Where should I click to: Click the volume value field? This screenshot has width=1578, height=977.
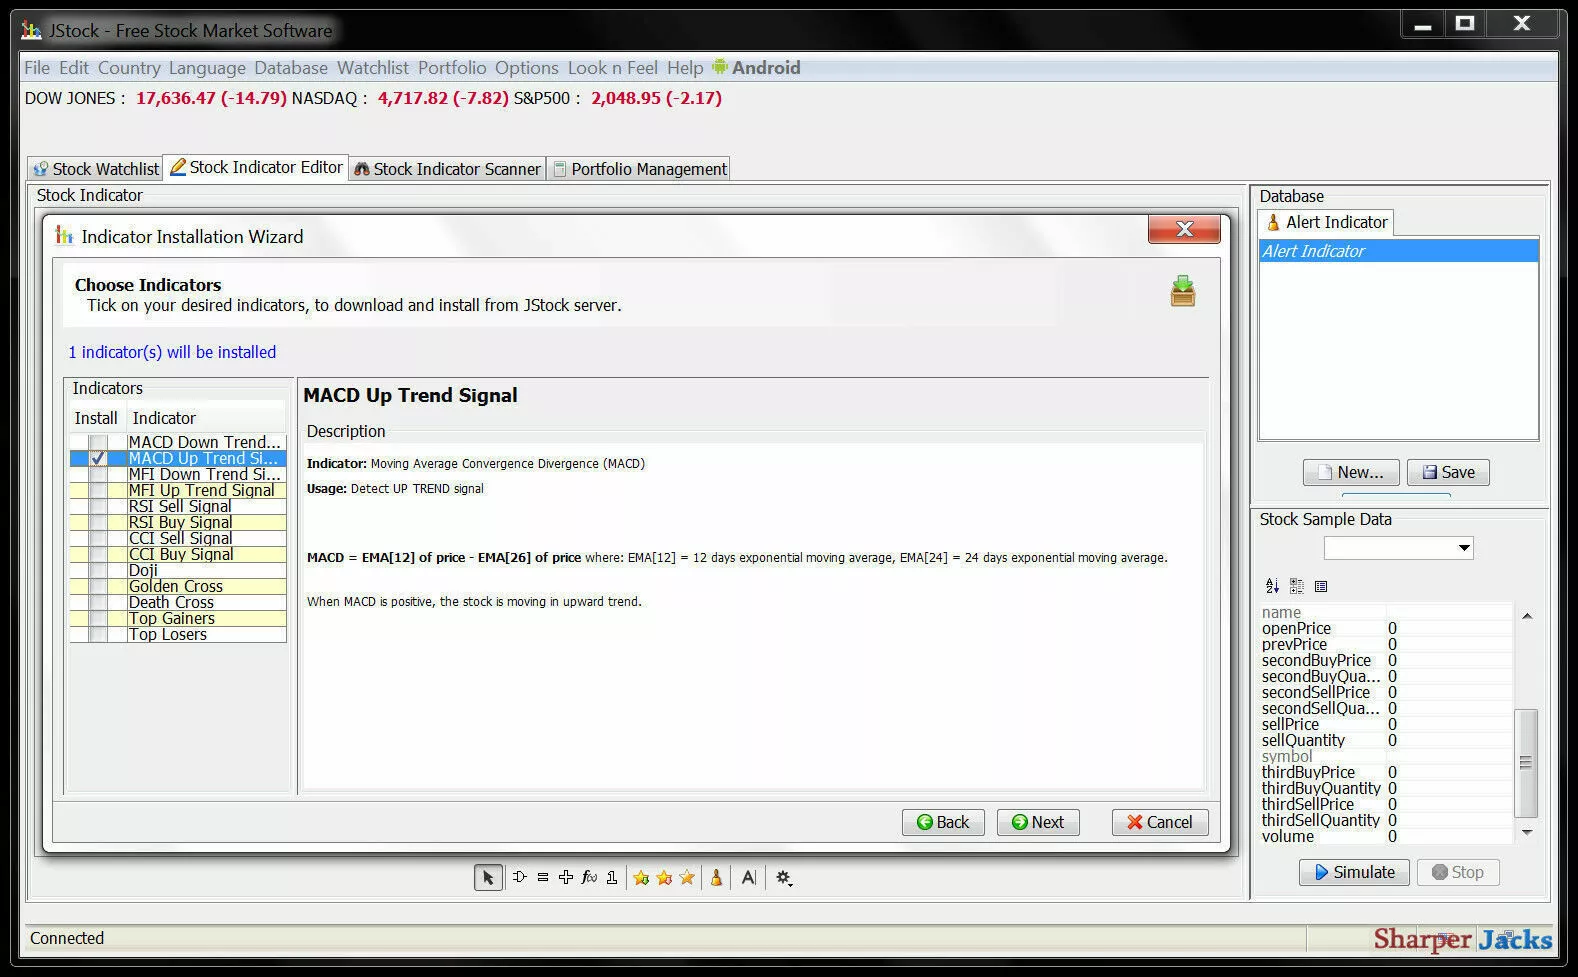point(1449,836)
